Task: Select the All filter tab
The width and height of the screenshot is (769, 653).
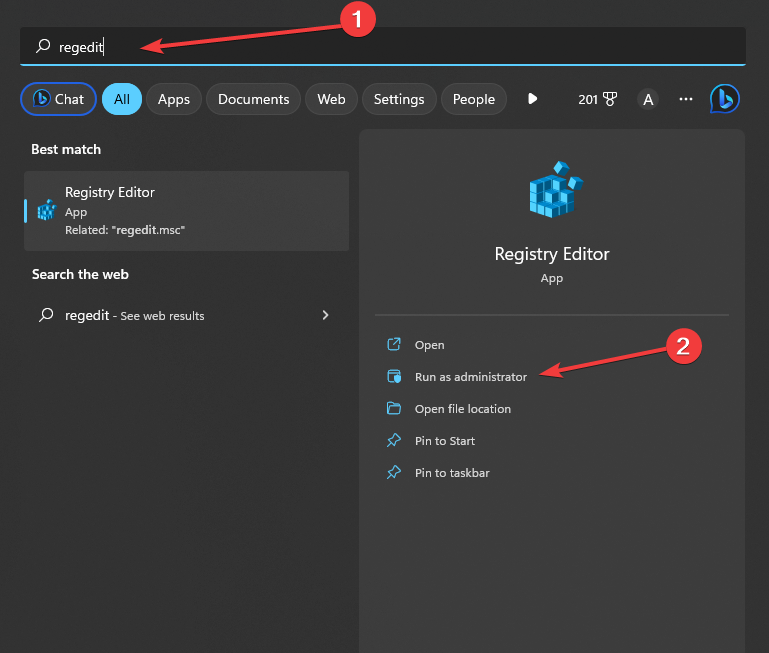Action: [x=122, y=99]
